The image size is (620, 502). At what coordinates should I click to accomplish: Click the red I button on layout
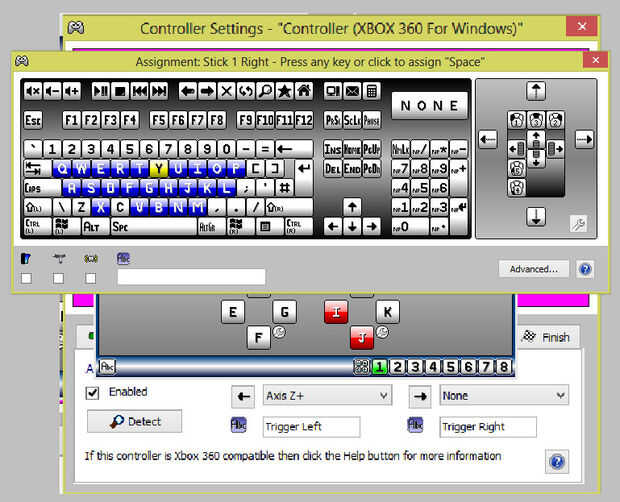[336, 312]
